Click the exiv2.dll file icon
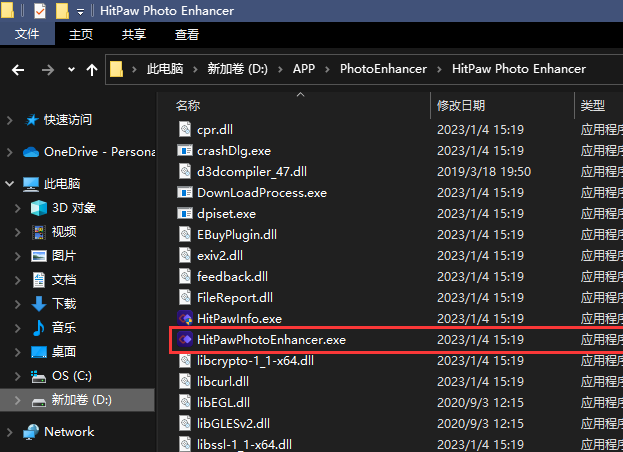 tap(185, 255)
